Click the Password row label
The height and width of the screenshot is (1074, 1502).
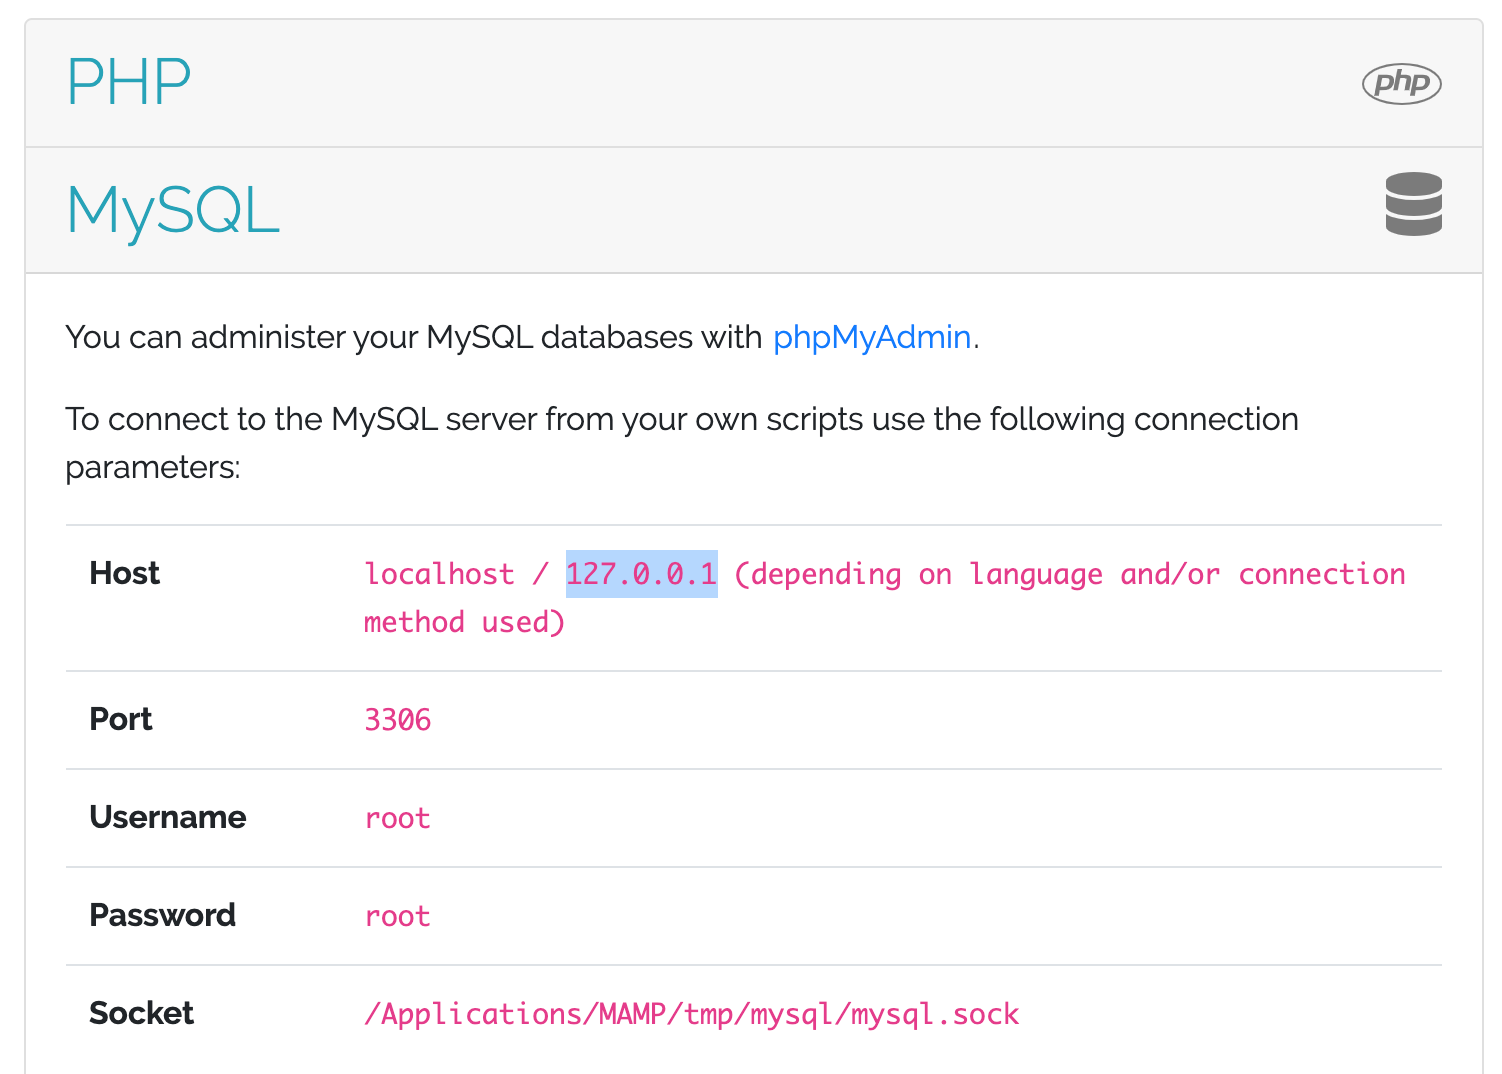[163, 915]
